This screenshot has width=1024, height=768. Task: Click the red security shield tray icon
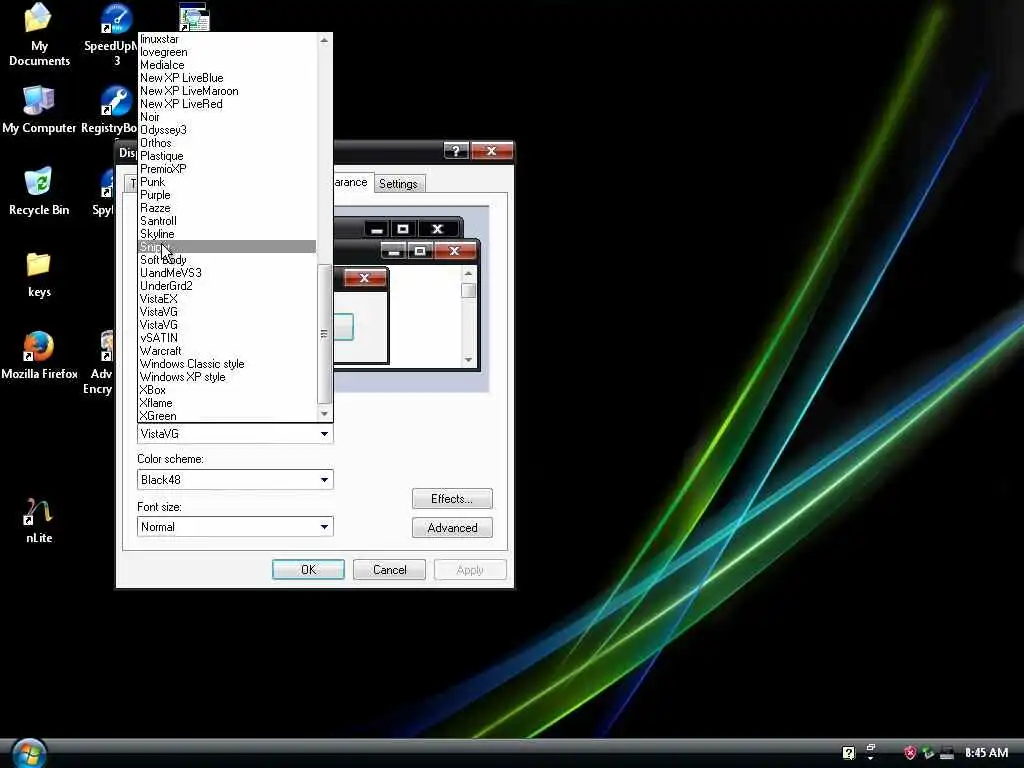coord(910,753)
